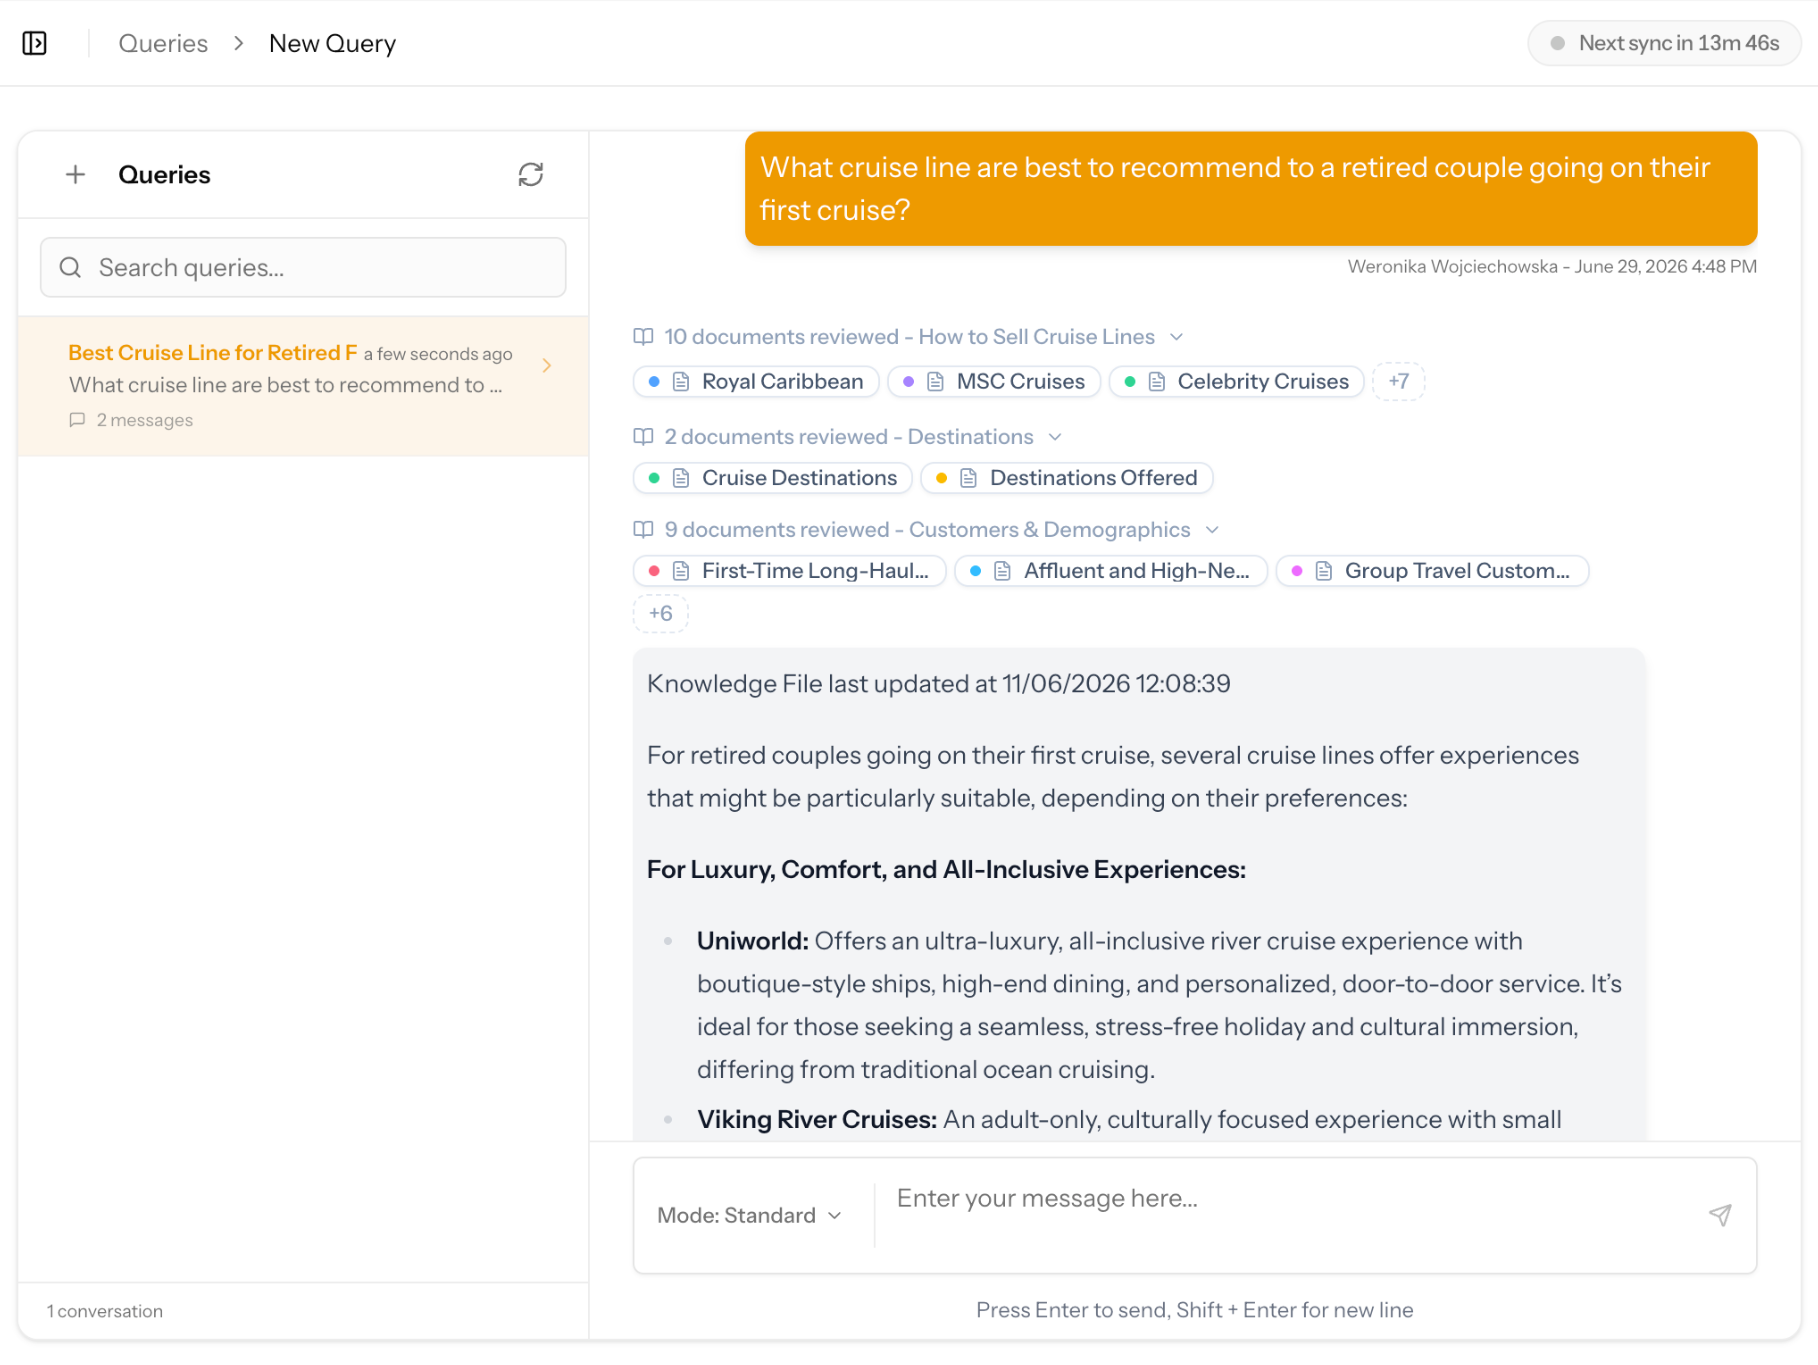The width and height of the screenshot is (1818, 1365).
Task: Click the 1 conversation footer text
Action: [x=105, y=1311]
